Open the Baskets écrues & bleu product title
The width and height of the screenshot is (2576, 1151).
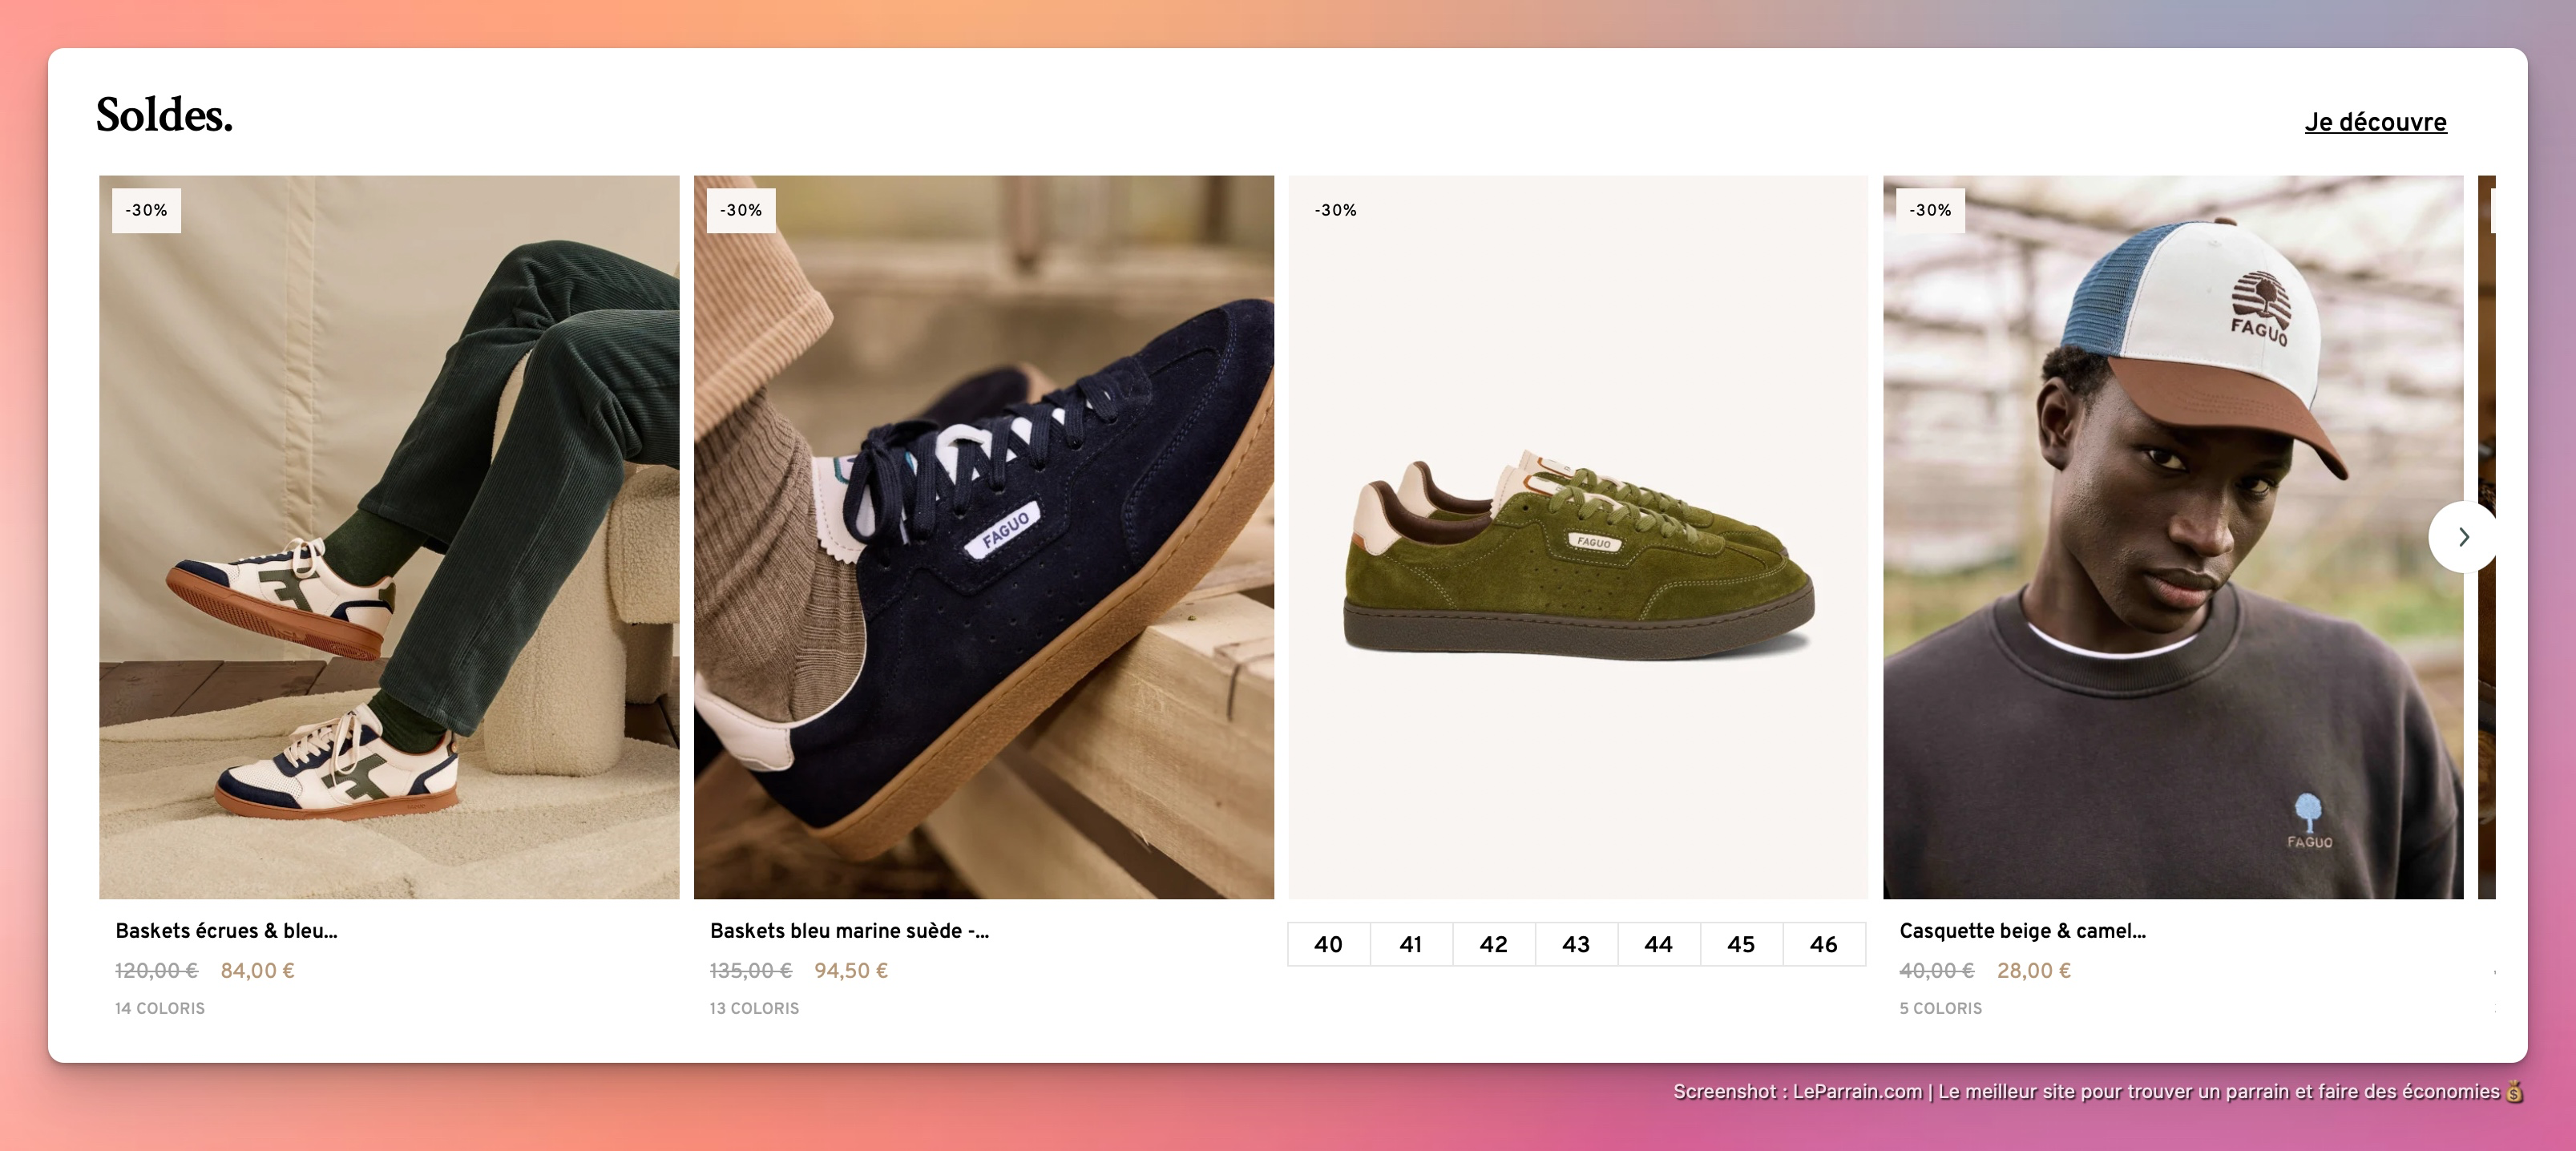(x=226, y=931)
